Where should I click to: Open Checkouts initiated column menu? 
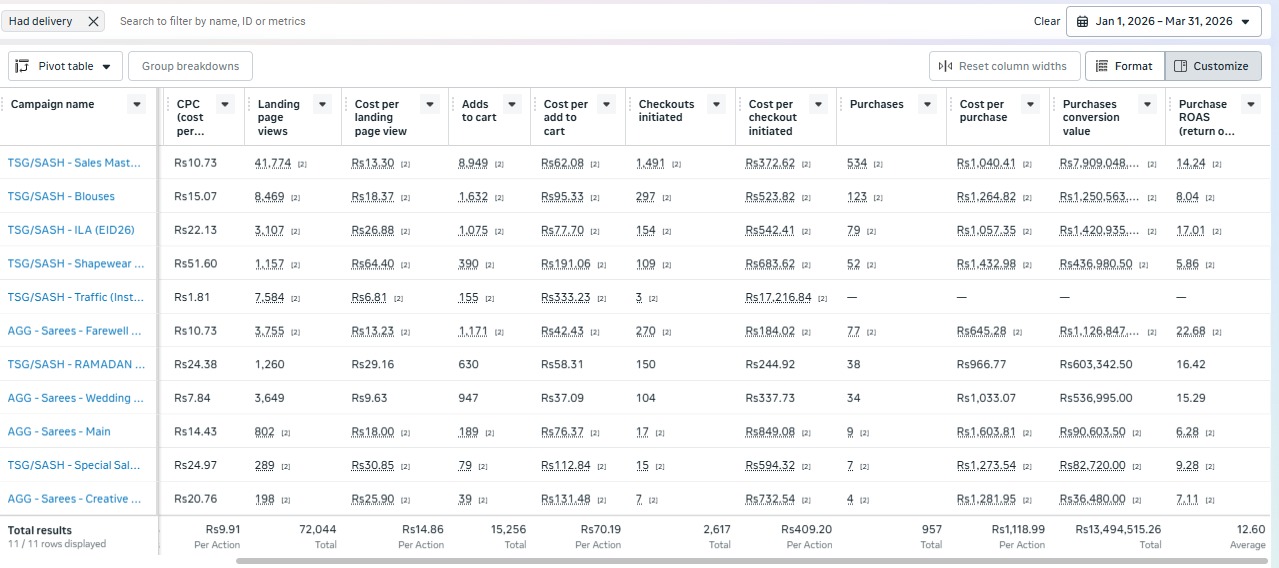pyautogui.click(x=716, y=104)
